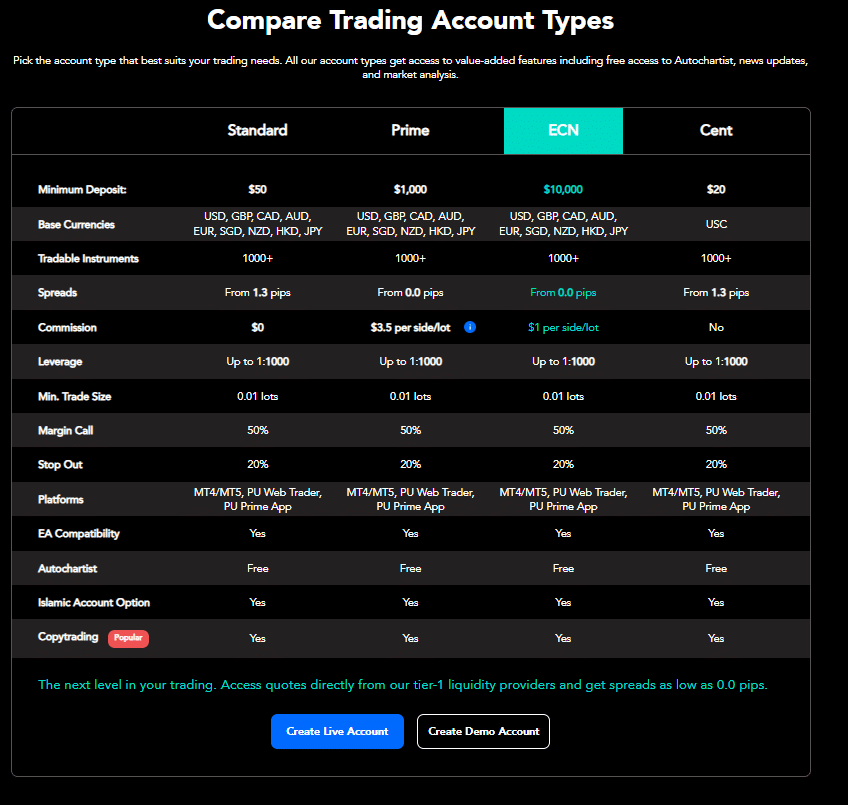Screen dimensions: 848x805
Task: Click the "$20" Cent minimum deposit value
Action: click(716, 190)
